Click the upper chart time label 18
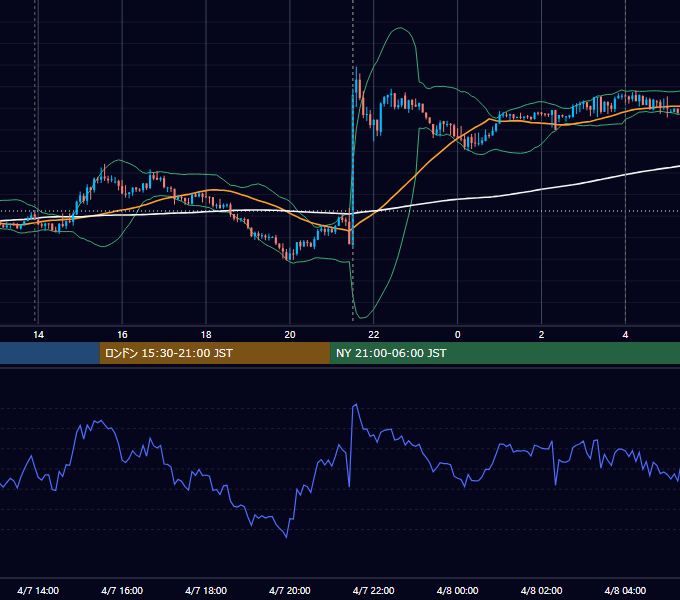680x600 pixels. click(x=206, y=335)
